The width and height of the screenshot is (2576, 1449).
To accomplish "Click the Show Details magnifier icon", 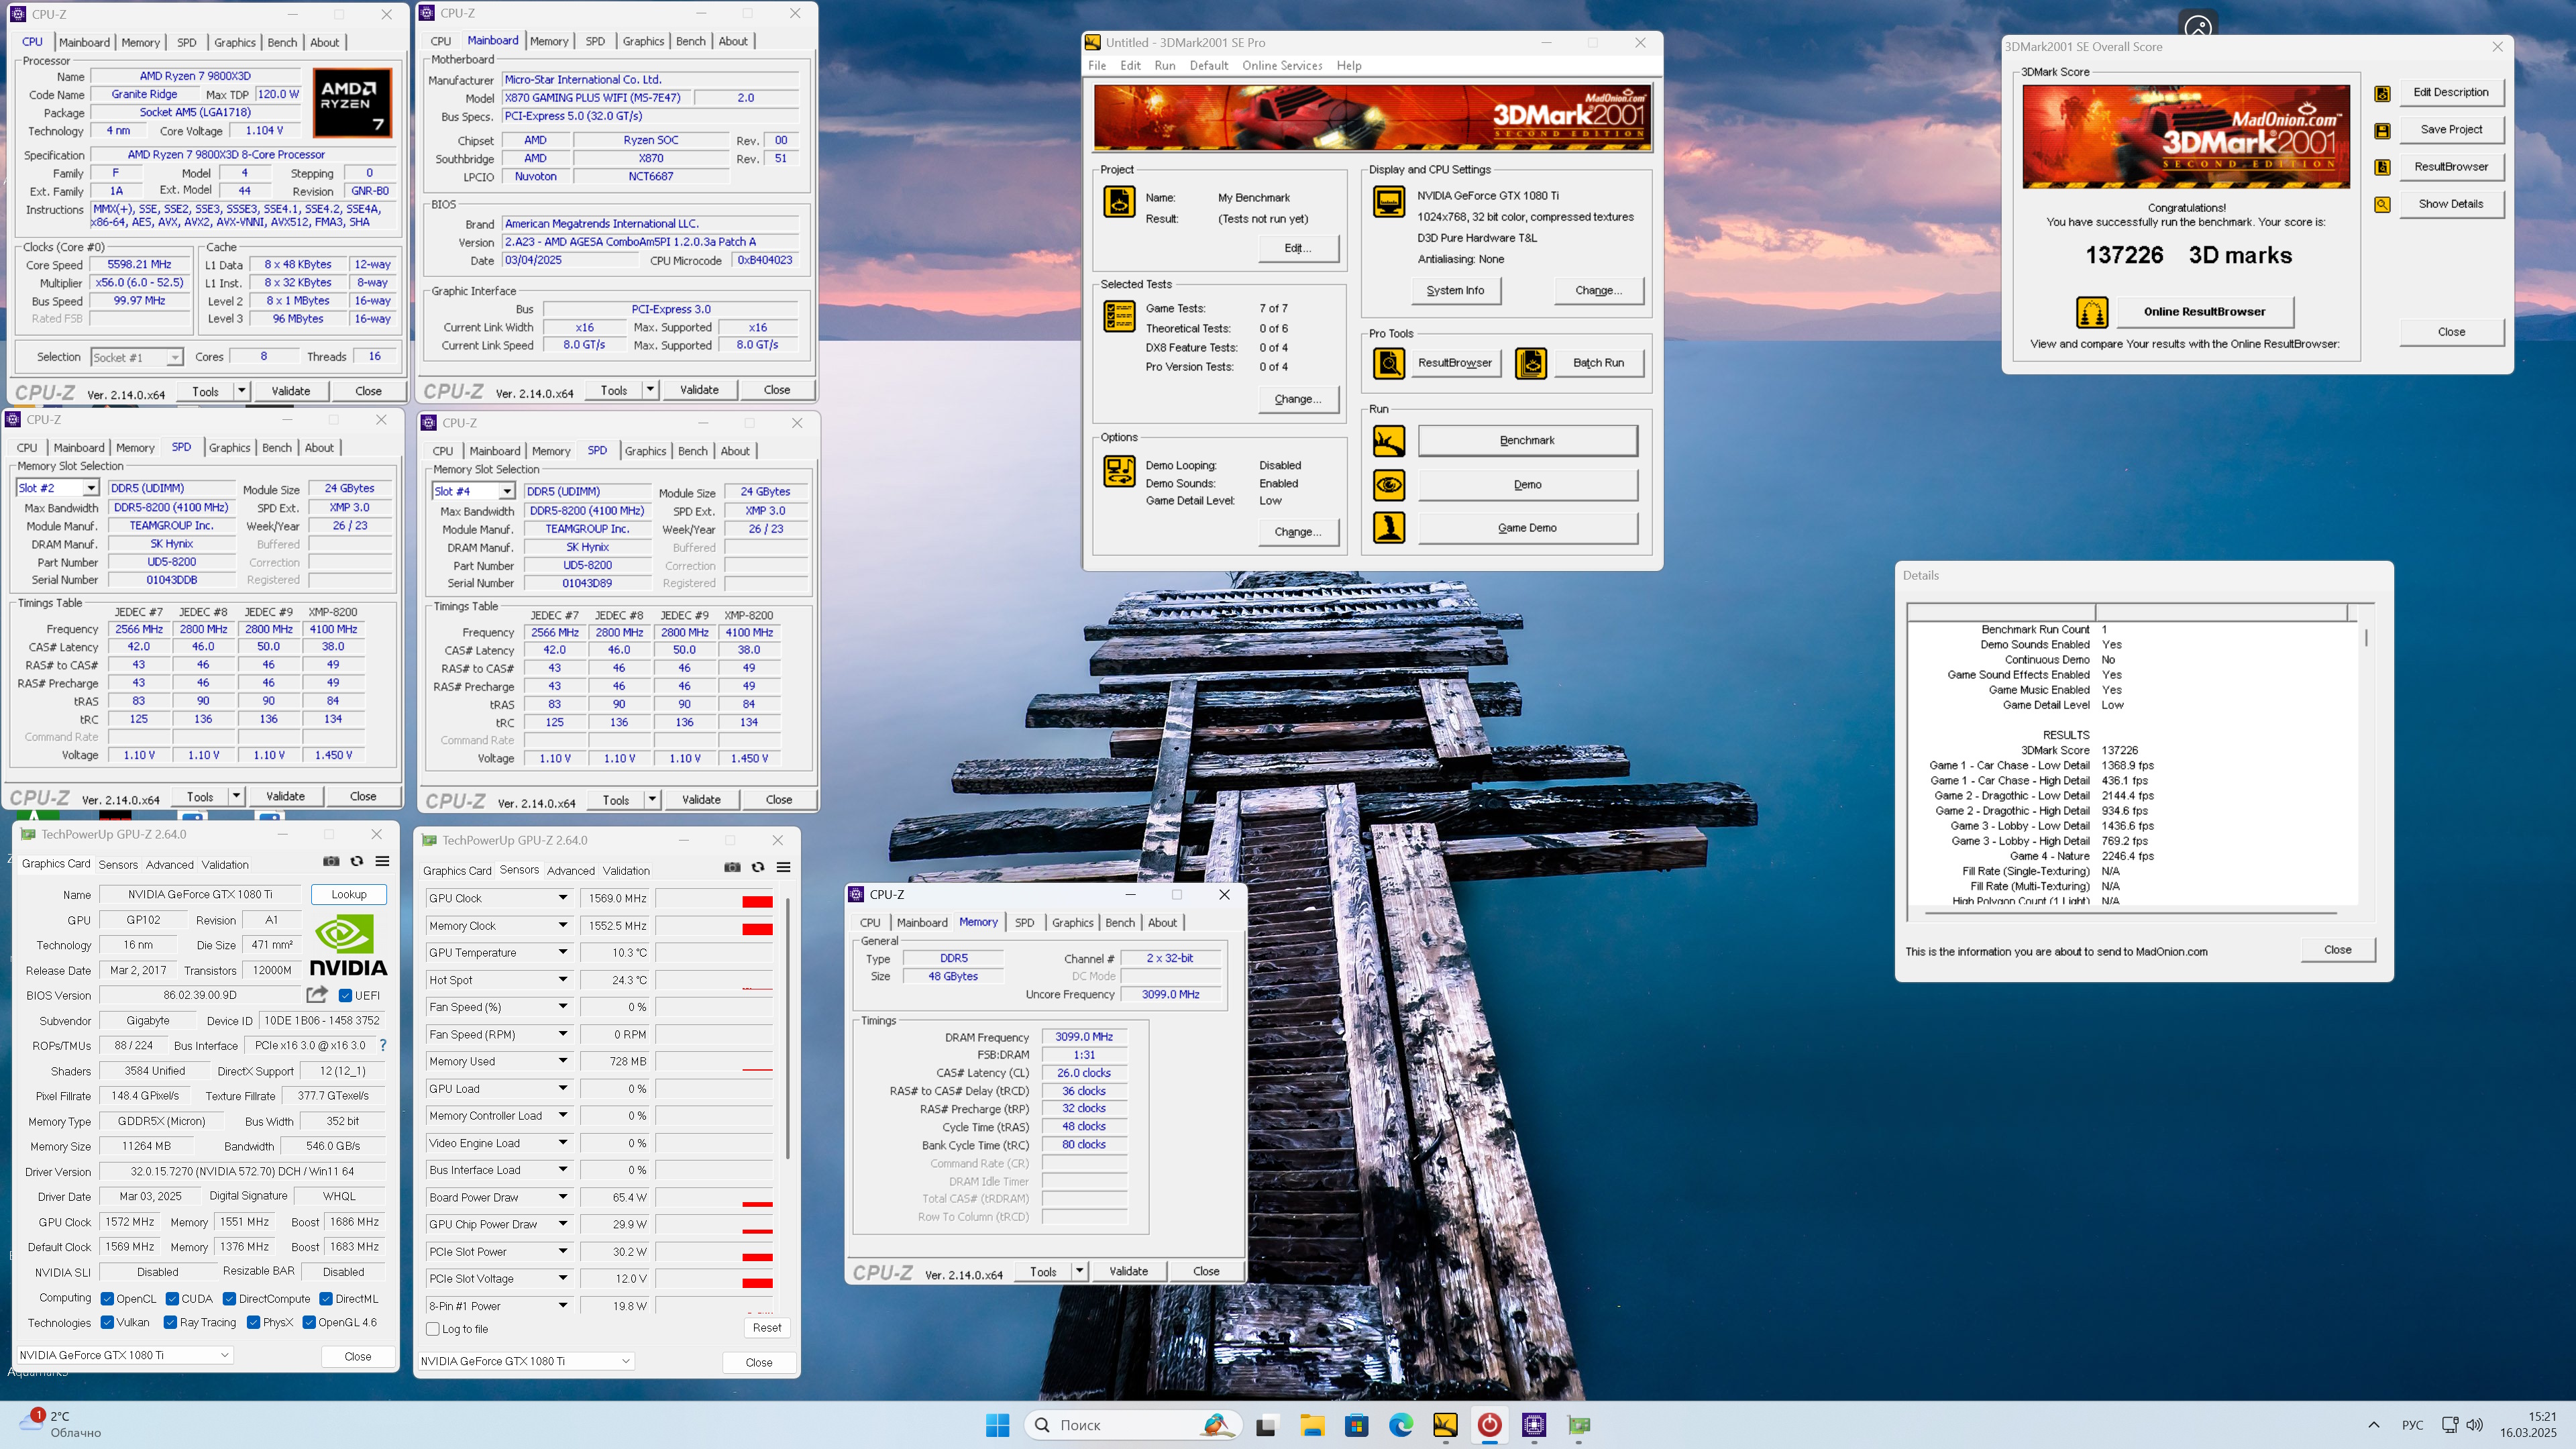I will [x=2382, y=204].
